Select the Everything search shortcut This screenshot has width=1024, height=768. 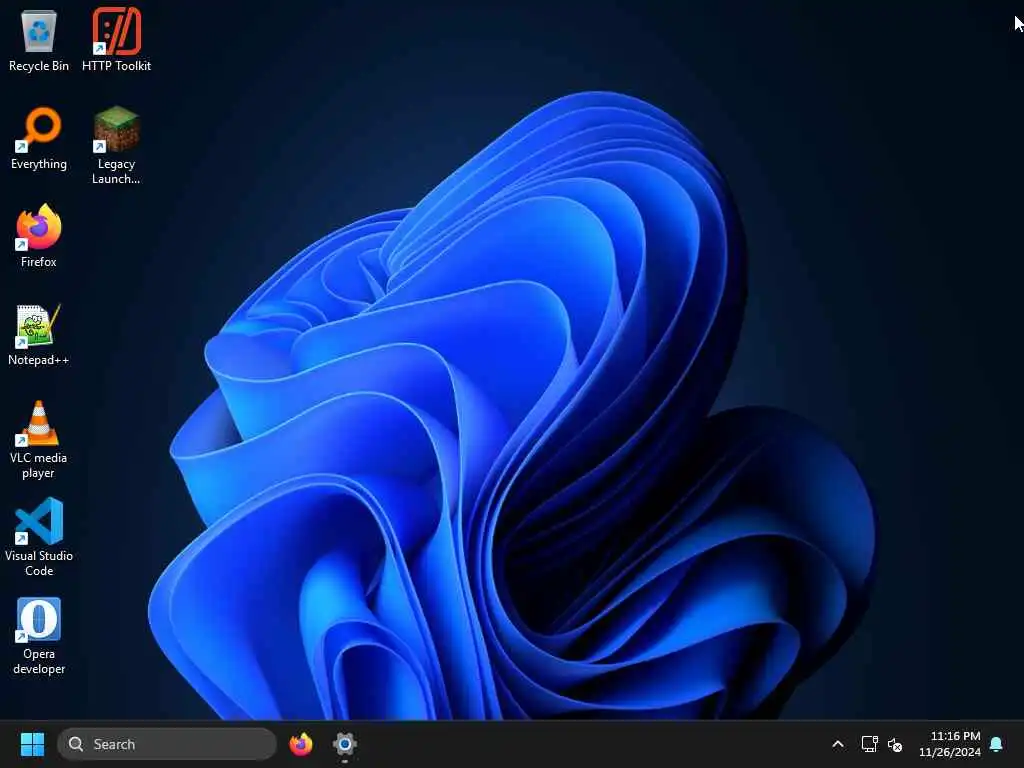[39, 138]
